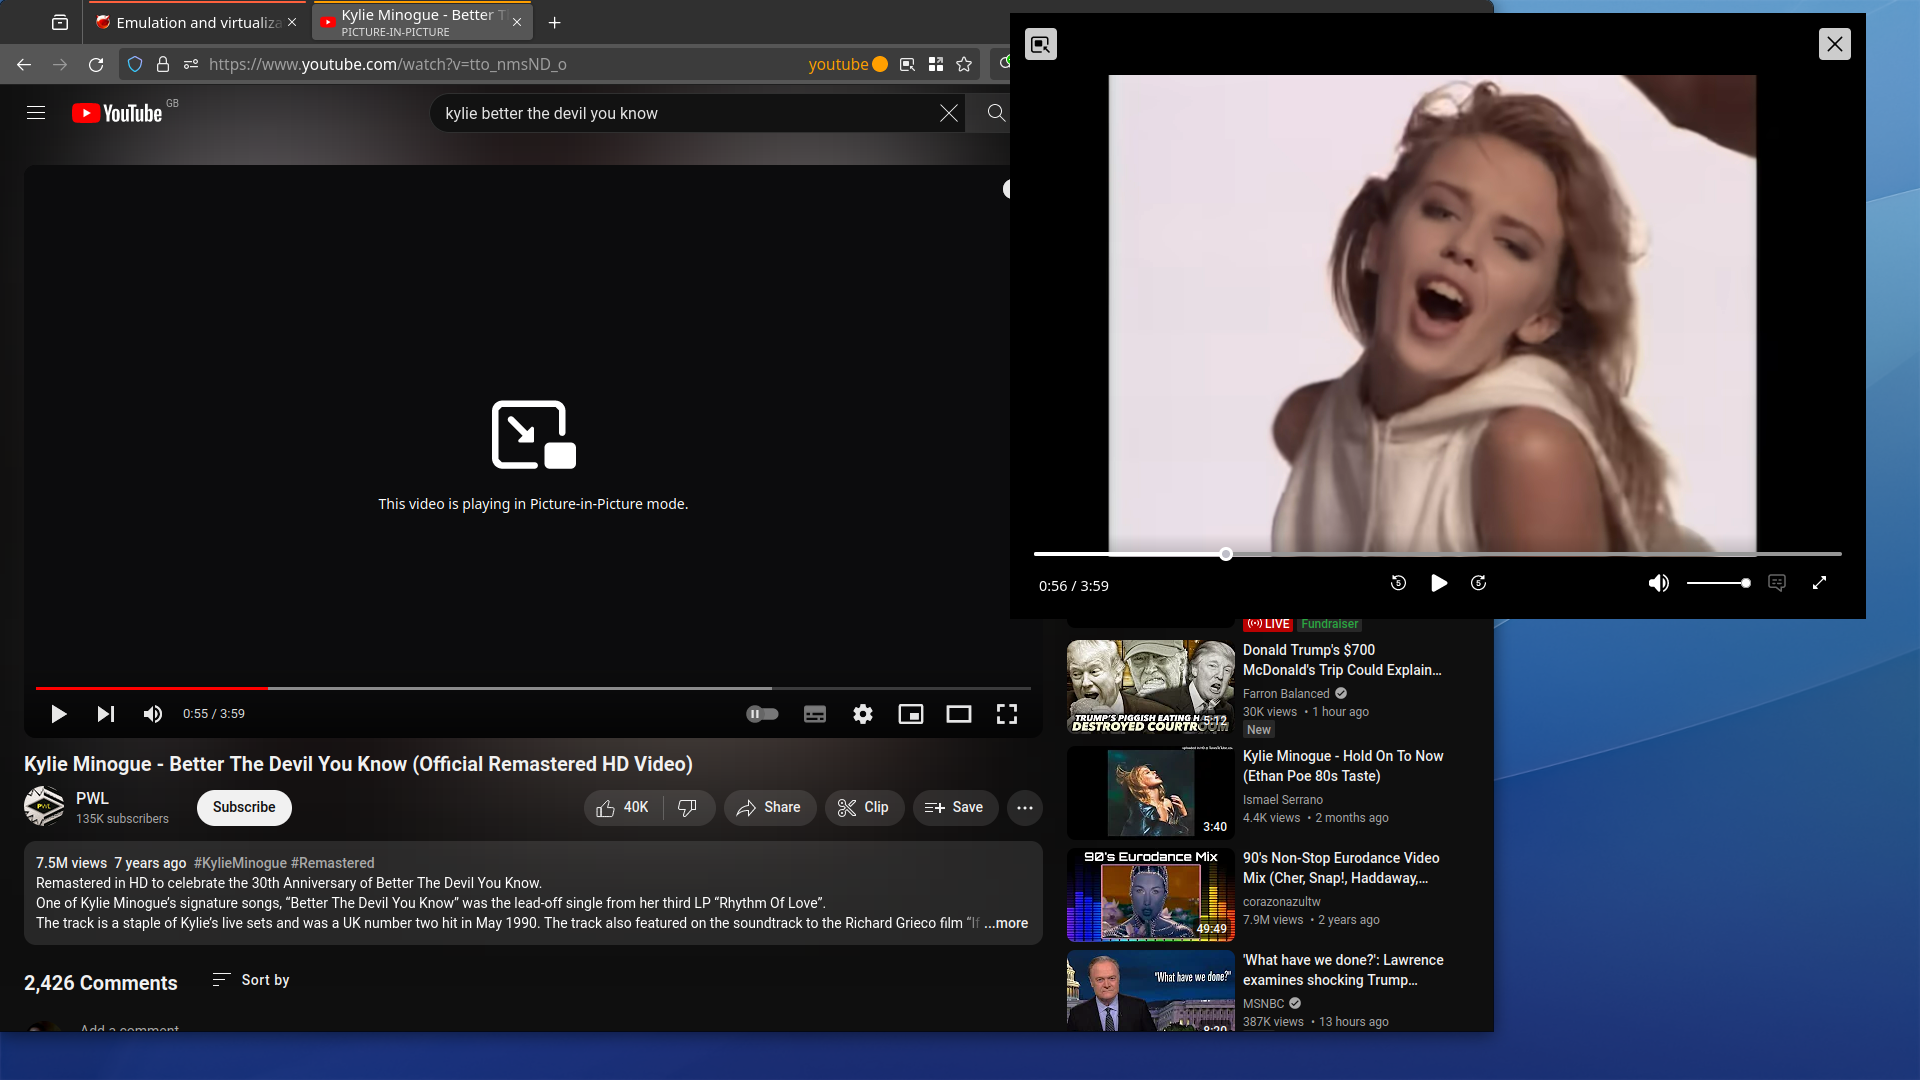This screenshot has width=1920, height=1080.
Task: Go to YouTube home logo
Action: (x=117, y=113)
